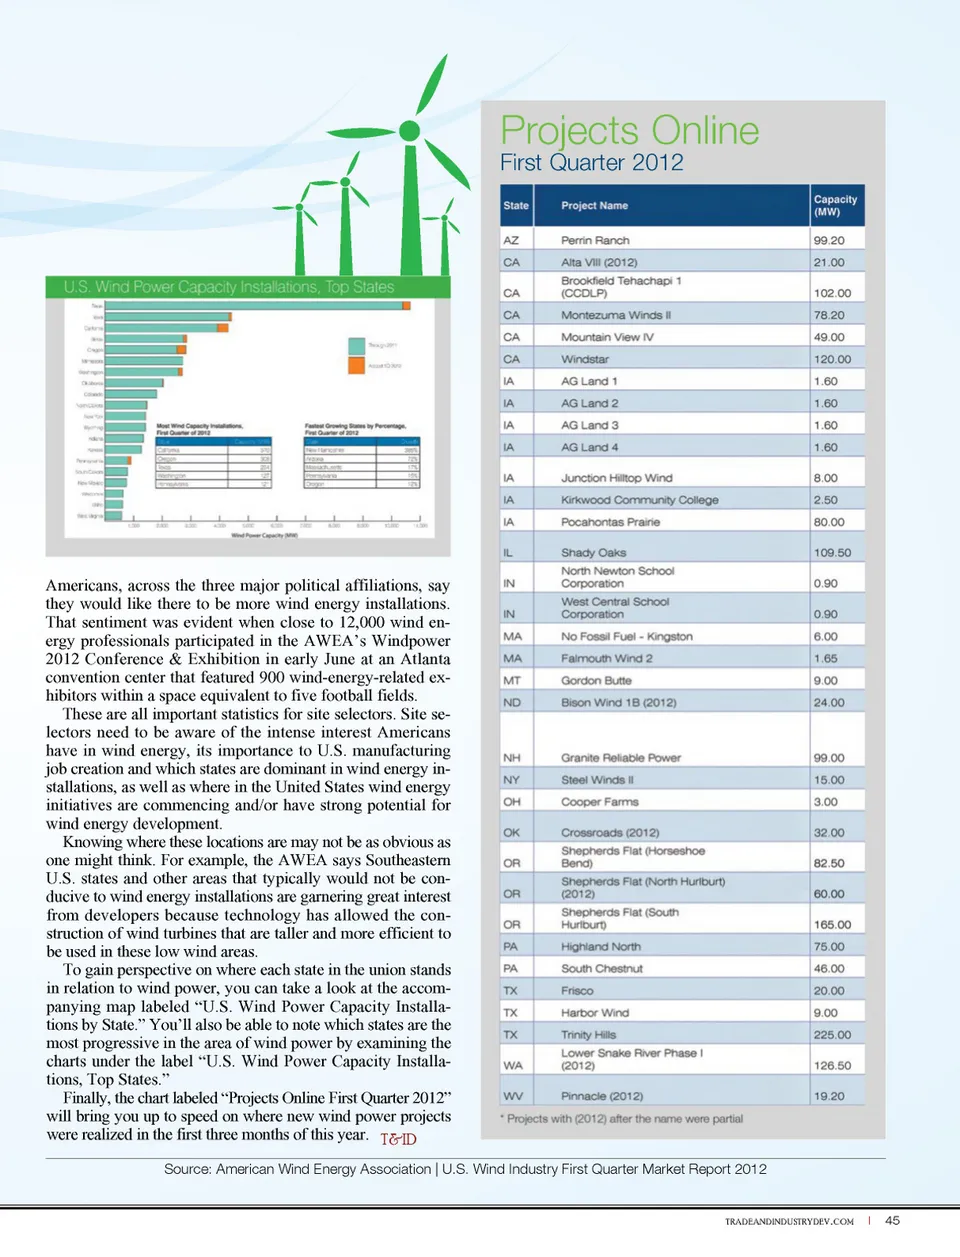This screenshot has width=960, height=1257.
Task: Click the "Fastest Growing States by Percentage" inset table
Action: pos(361,458)
